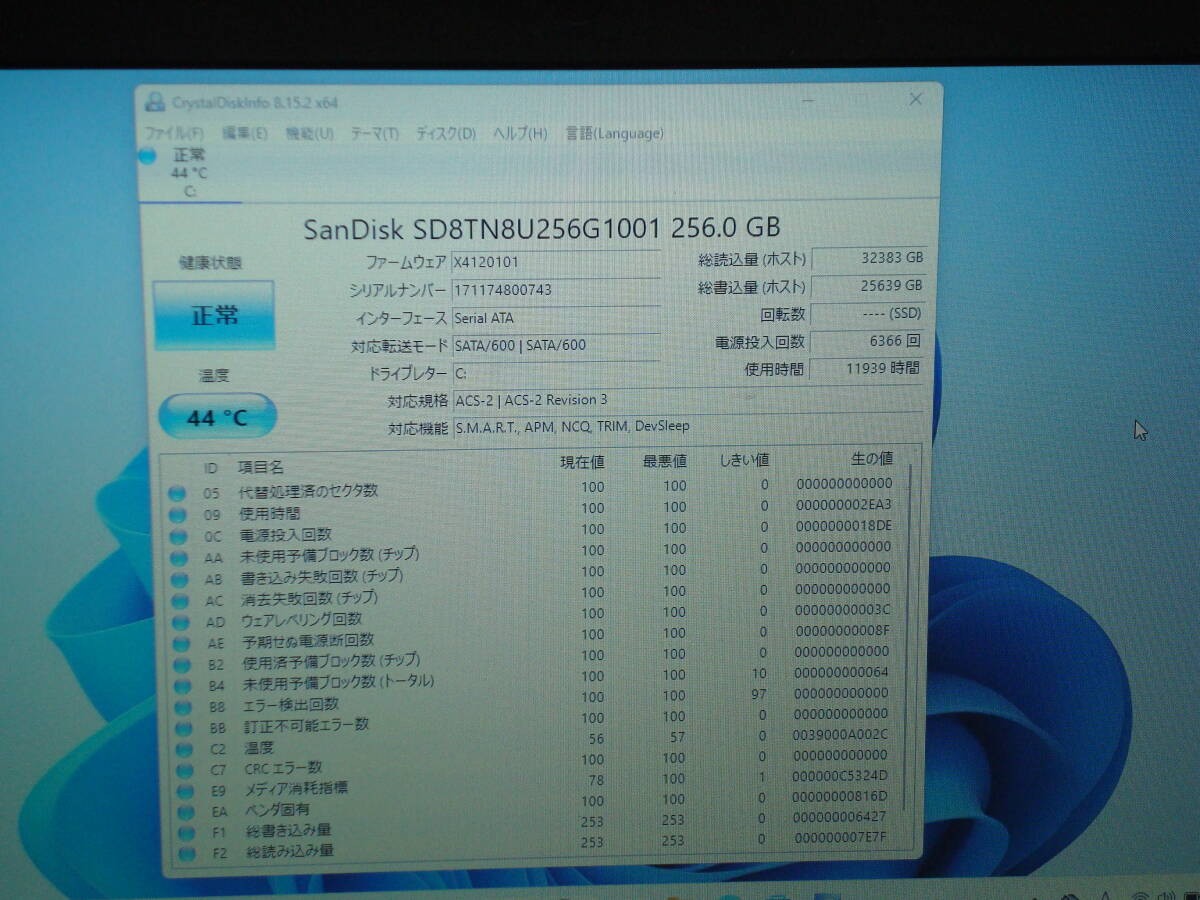The height and width of the screenshot is (900, 1200).
Task: Click status circle for ID 0C 電源投入回数
Action: point(177,536)
